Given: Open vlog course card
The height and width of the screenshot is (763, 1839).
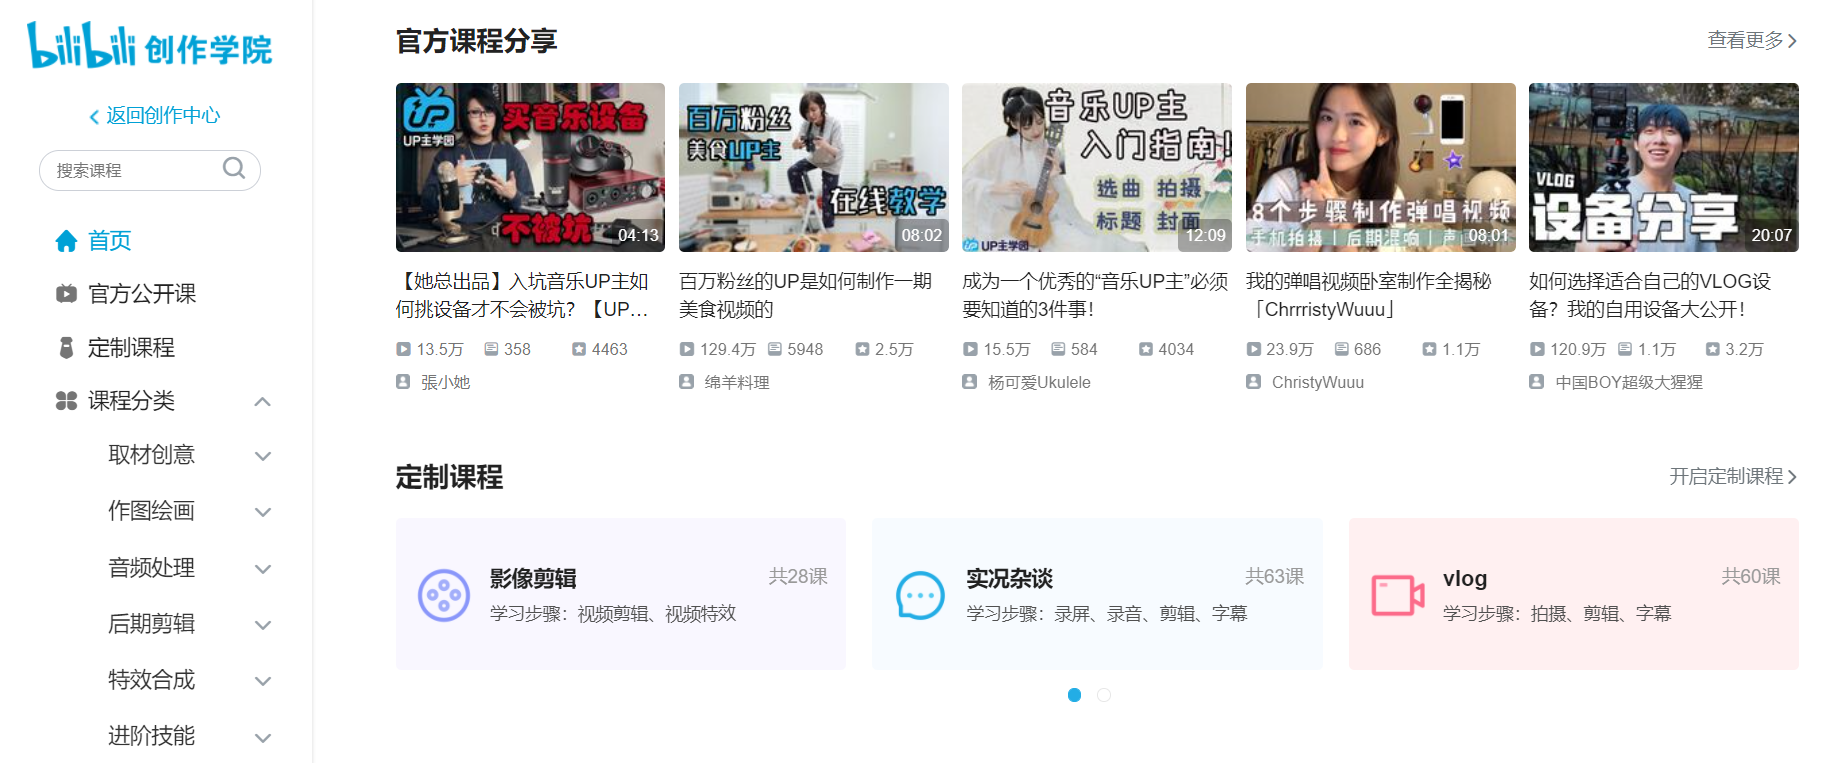Looking at the screenshot, I should (x=1574, y=594).
